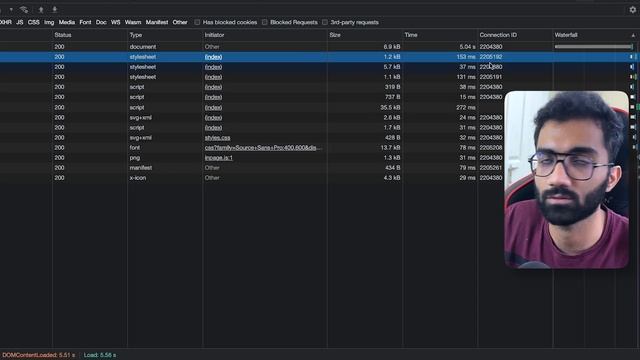Filter requests by CSS type
Viewport: 640px width, 360px height.
(33, 22)
